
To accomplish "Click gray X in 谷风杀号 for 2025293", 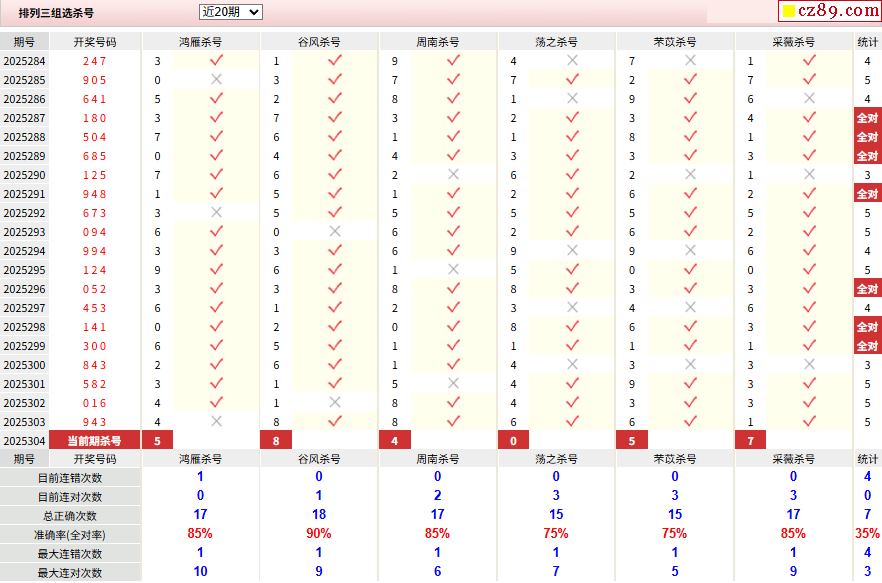I will 335,232.
